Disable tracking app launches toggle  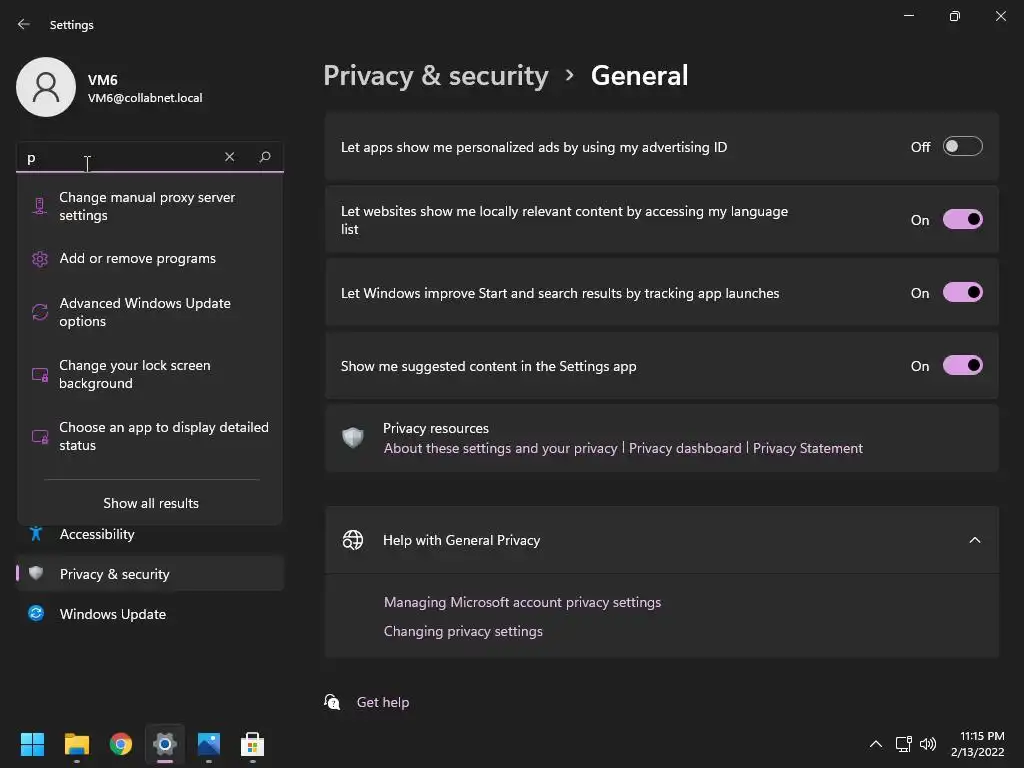(962, 293)
